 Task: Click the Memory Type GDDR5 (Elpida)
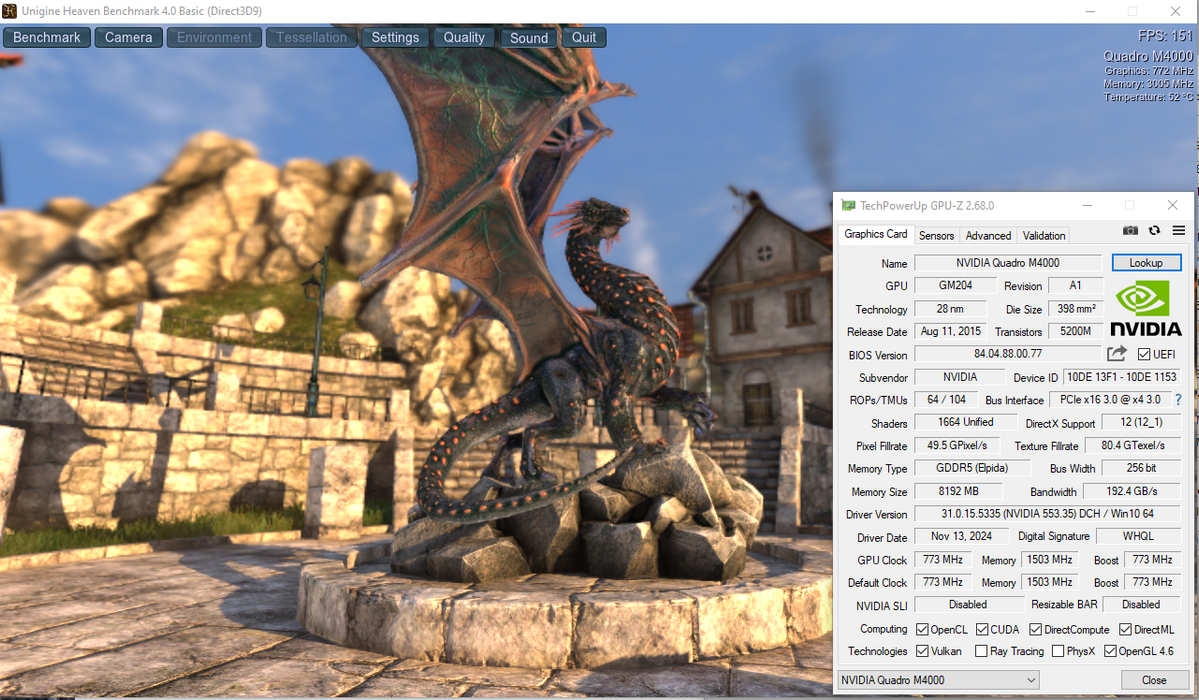[971, 468]
